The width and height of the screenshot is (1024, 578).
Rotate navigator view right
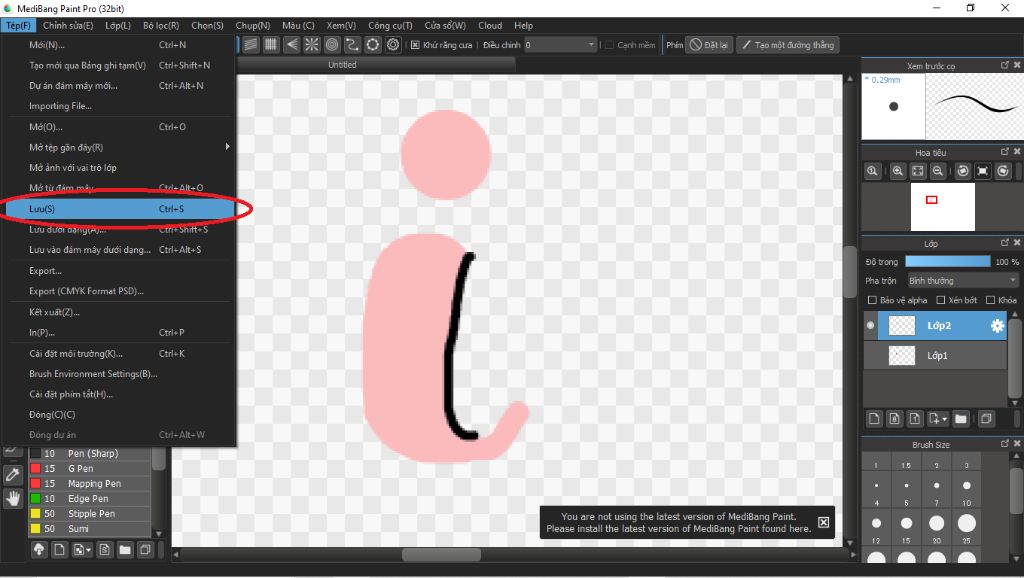1003,171
